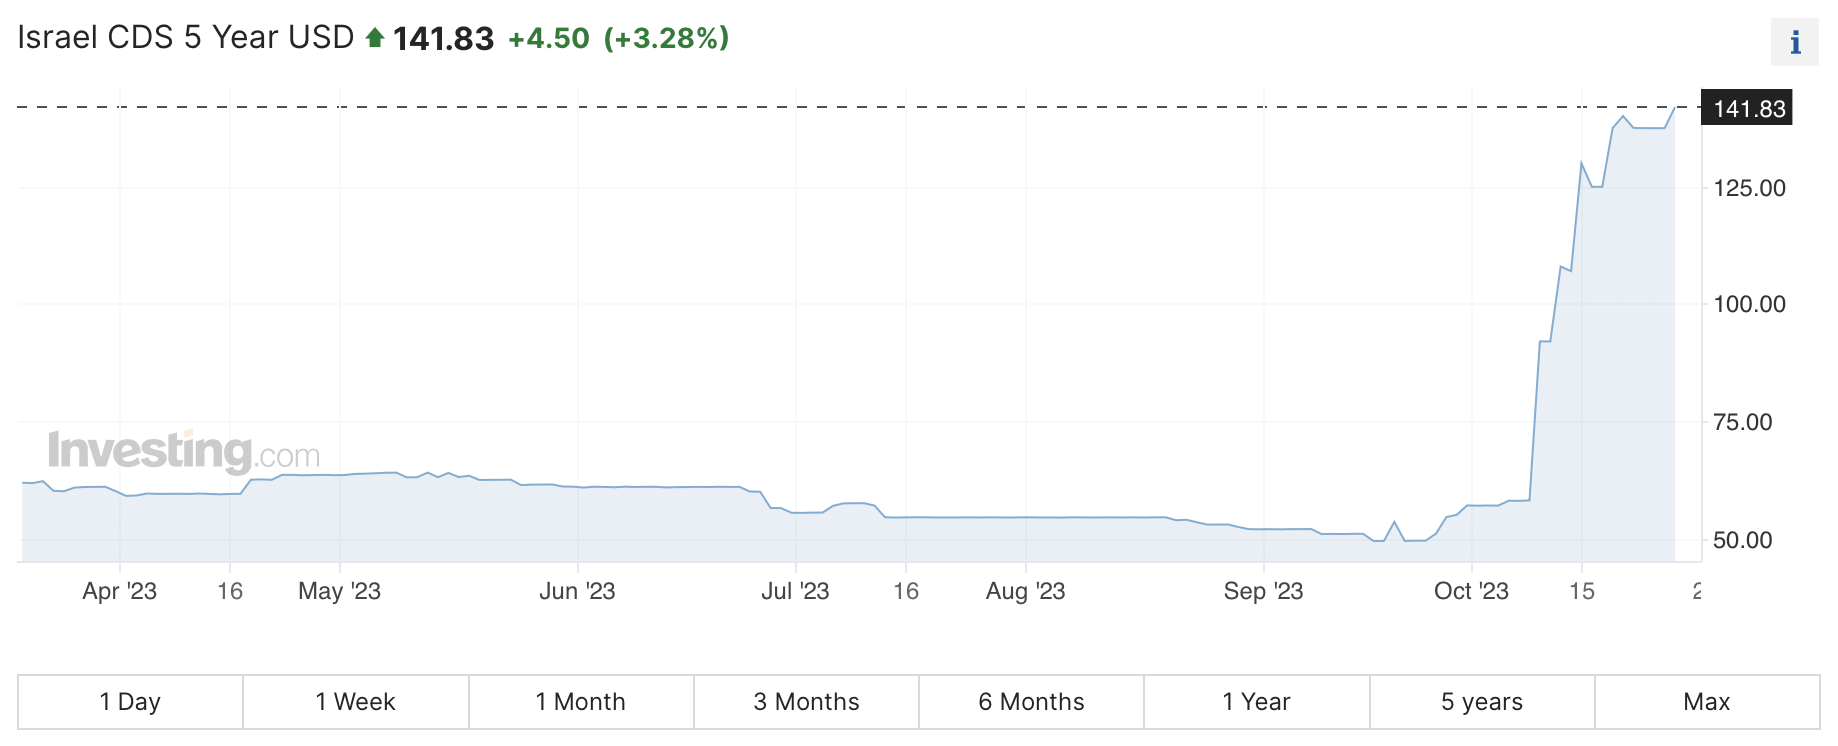The image size is (1838, 746).
Task: Show the Max time range
Action: coord(1706,702)
